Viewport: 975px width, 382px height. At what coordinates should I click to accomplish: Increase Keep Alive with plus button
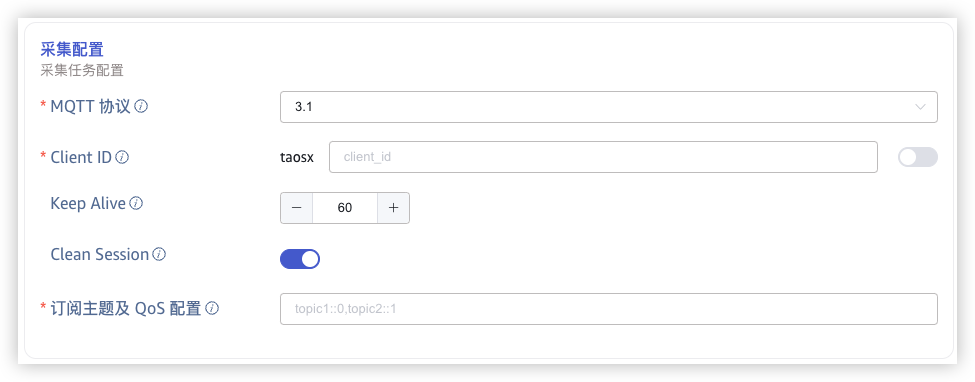point(393,208)
